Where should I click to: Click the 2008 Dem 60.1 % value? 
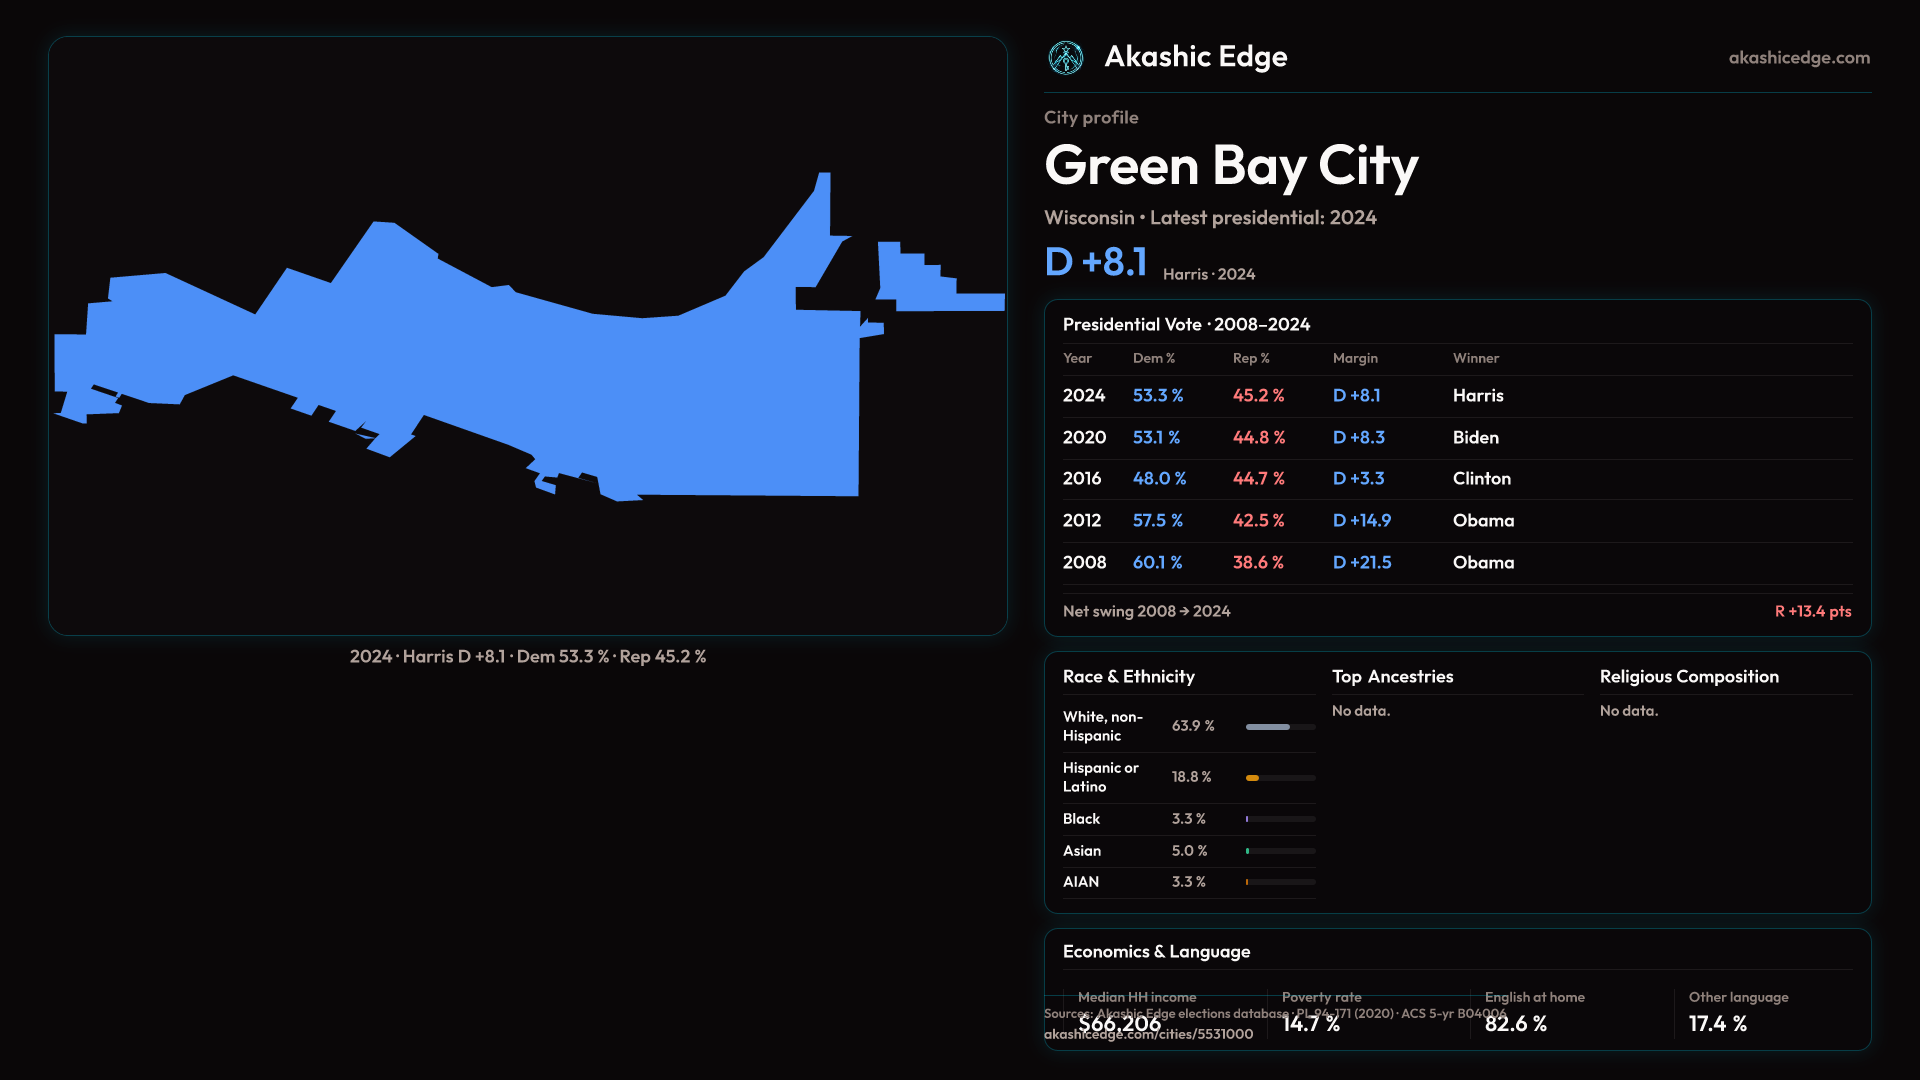1157,563
